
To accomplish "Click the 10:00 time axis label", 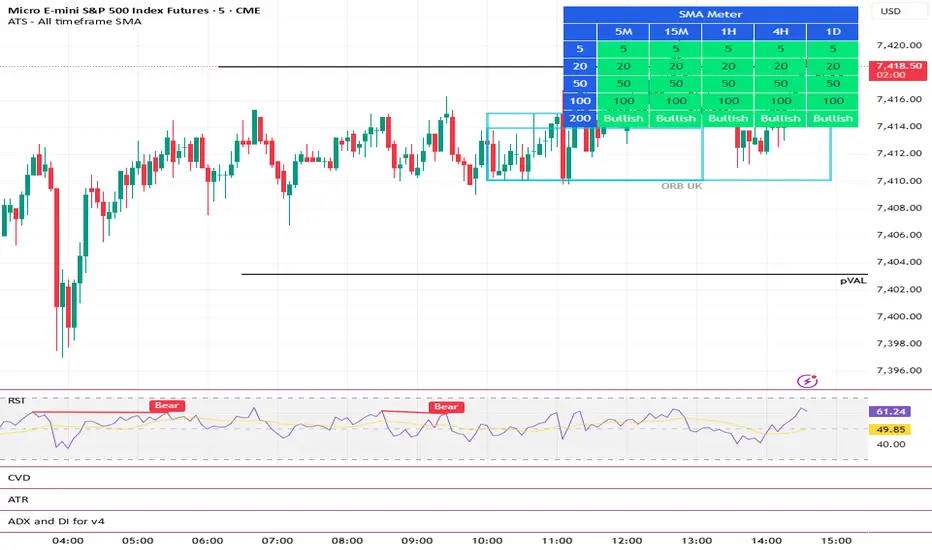I will pyautogui.click(x=487, y=540).
